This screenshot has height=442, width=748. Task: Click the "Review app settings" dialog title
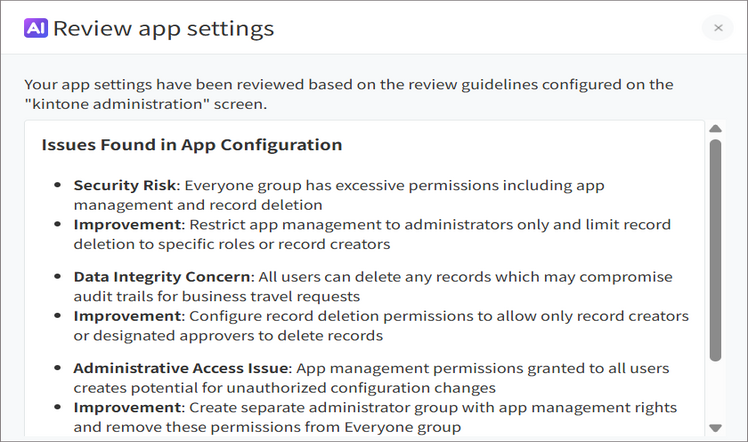163,28
